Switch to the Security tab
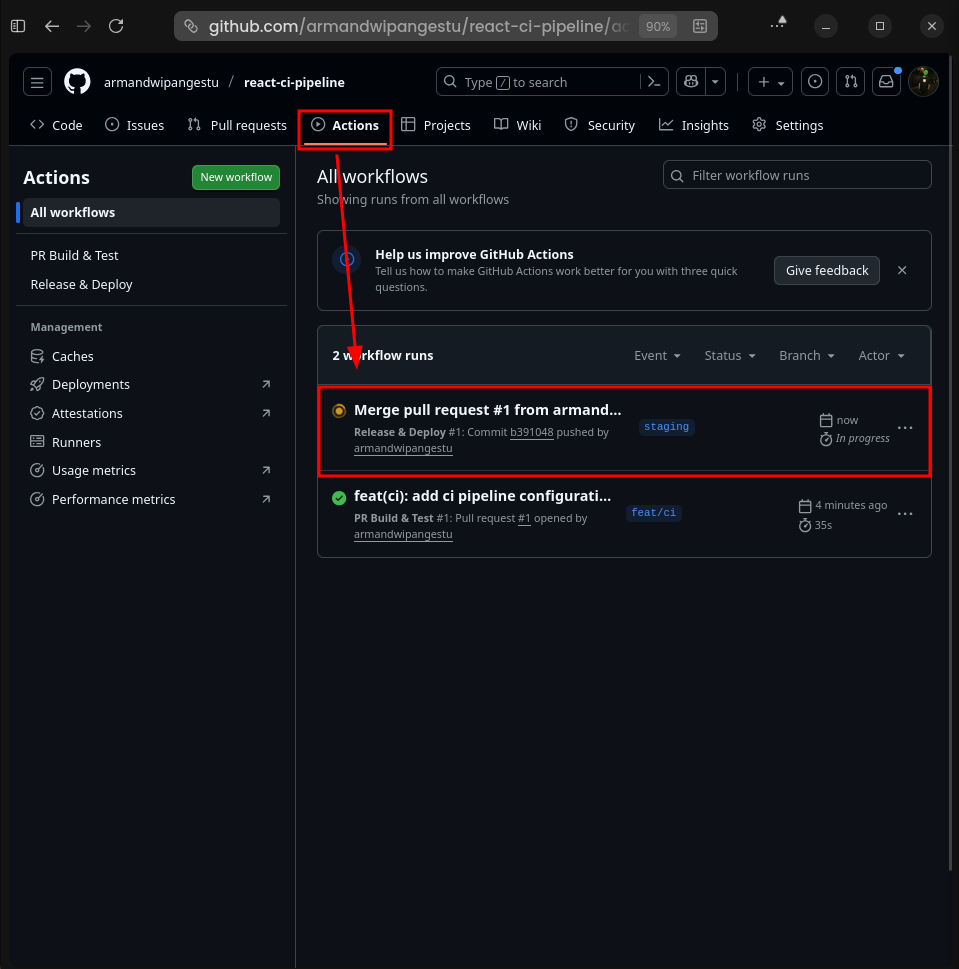The height and width of the screenshot is (969, 959). pos(600,125)
